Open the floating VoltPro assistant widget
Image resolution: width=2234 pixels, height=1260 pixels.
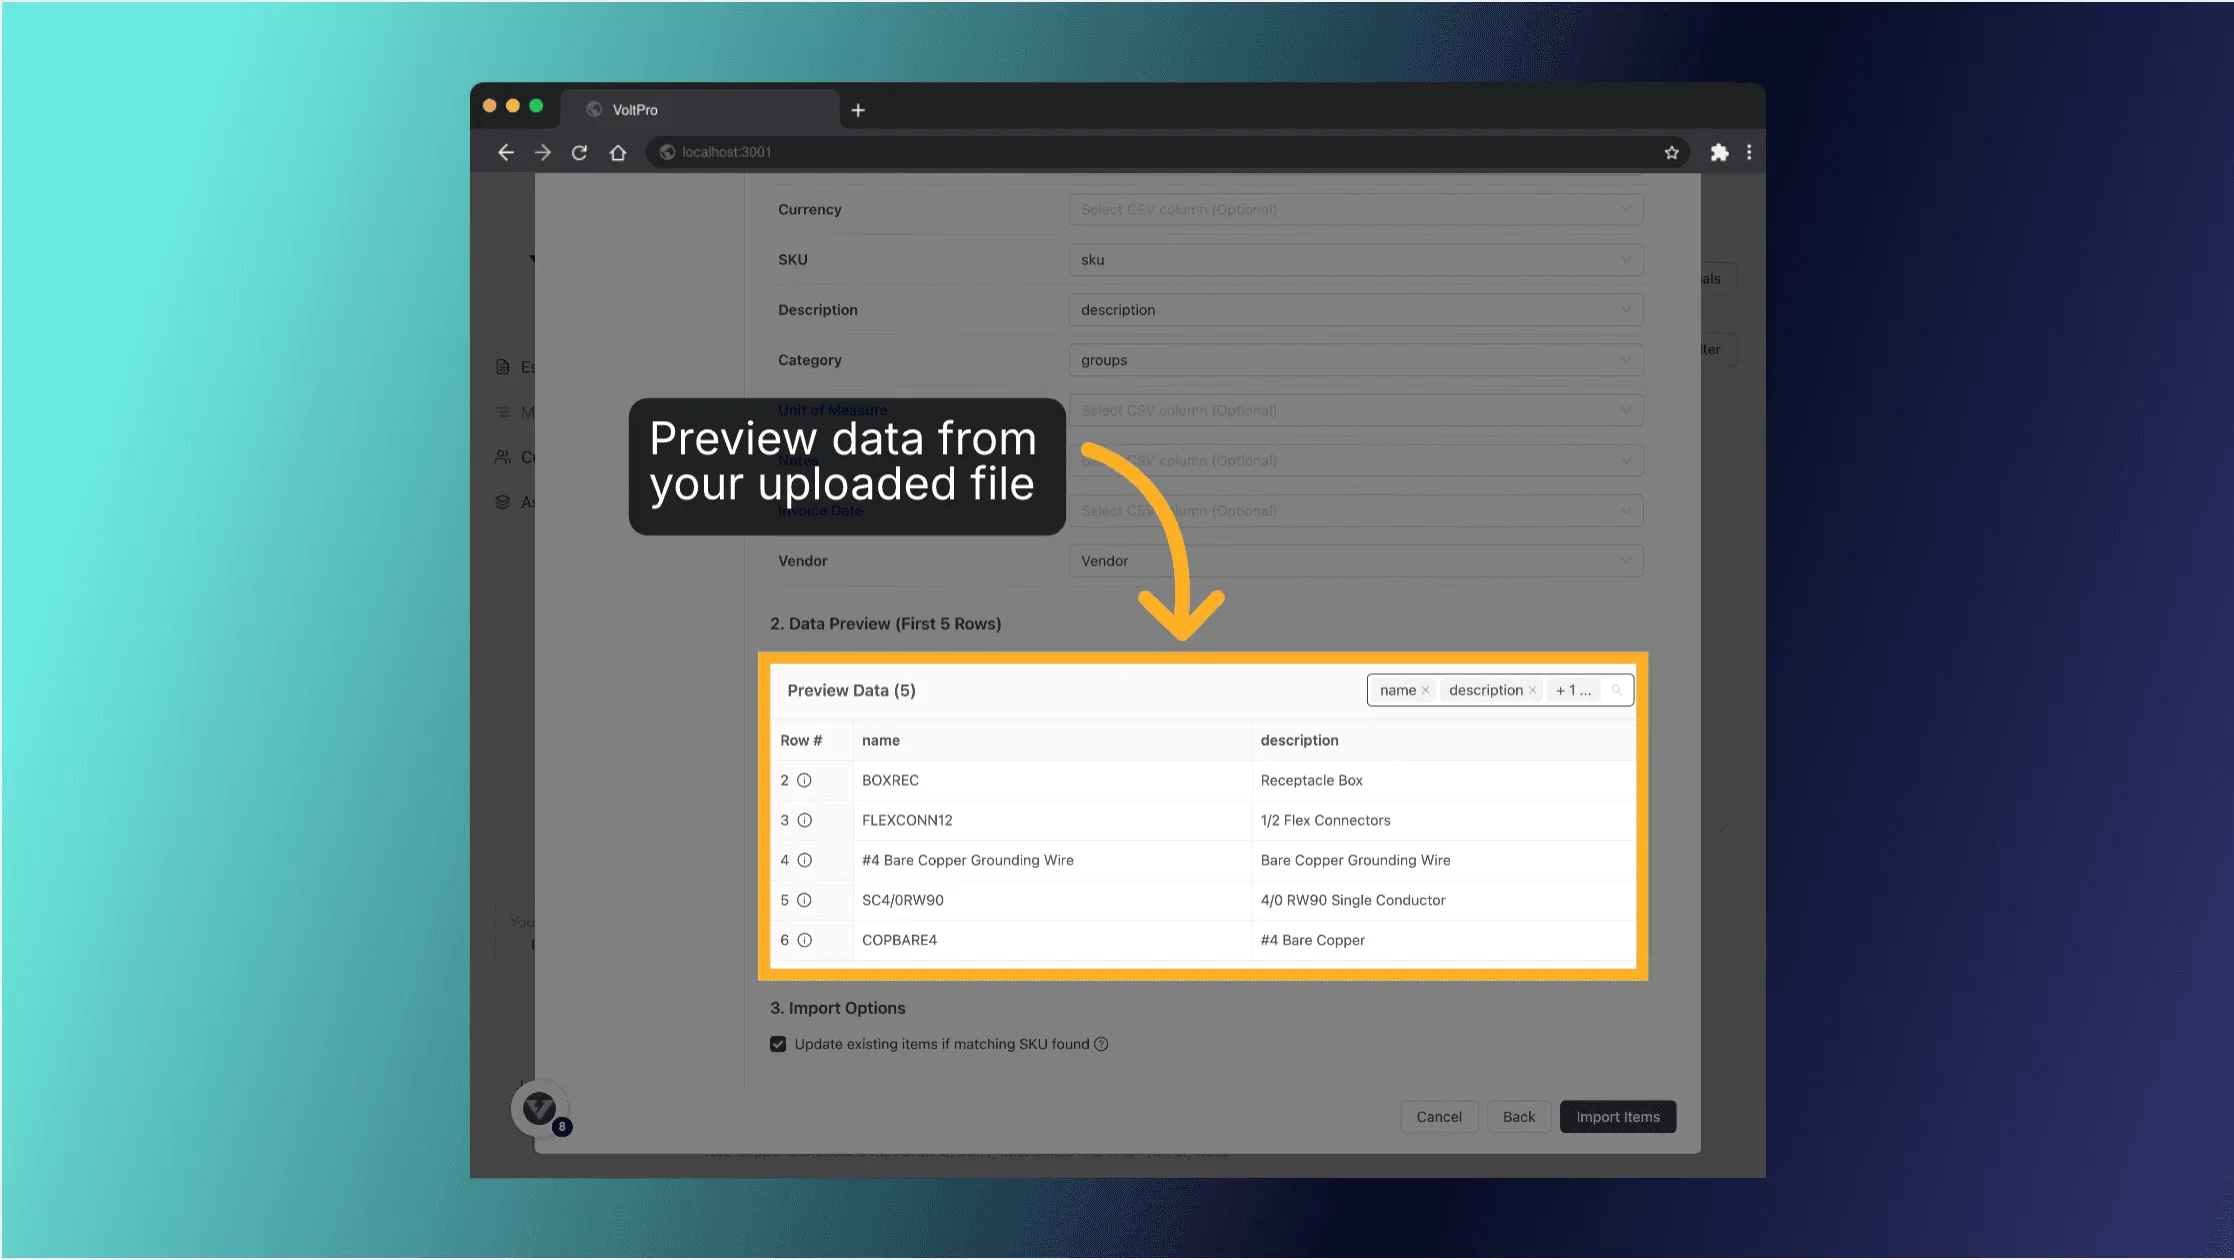pyautogui.click(x=540, y=1108)
